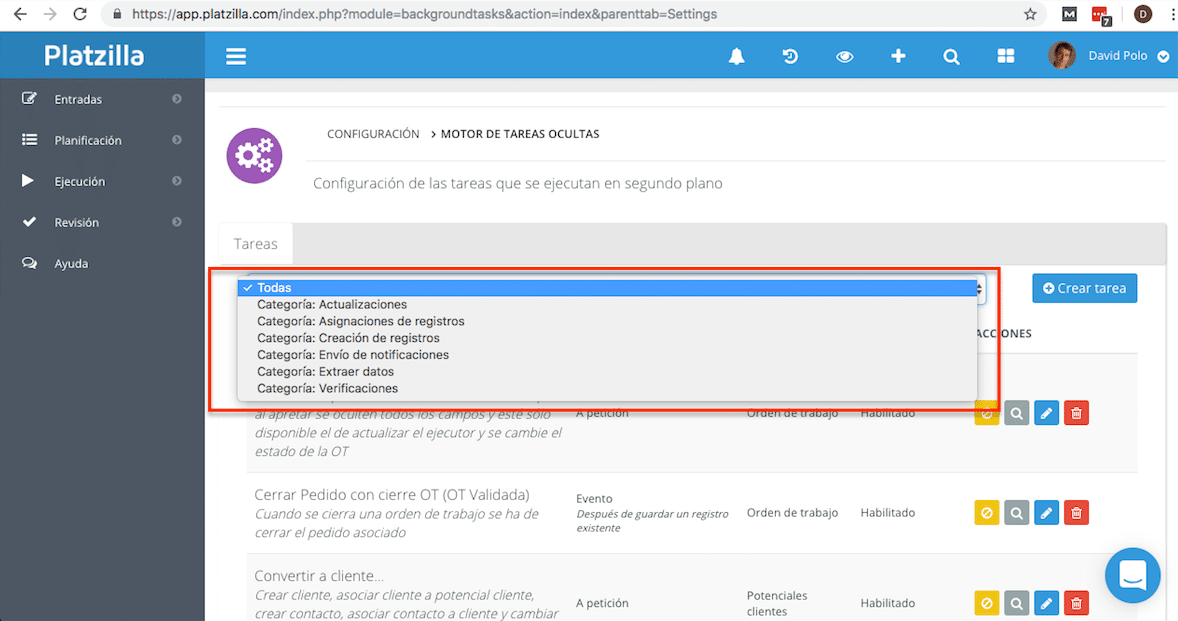1178x621 pixels.
Task: Disable the Cerrar Pedido task
Action: (987, 513)
